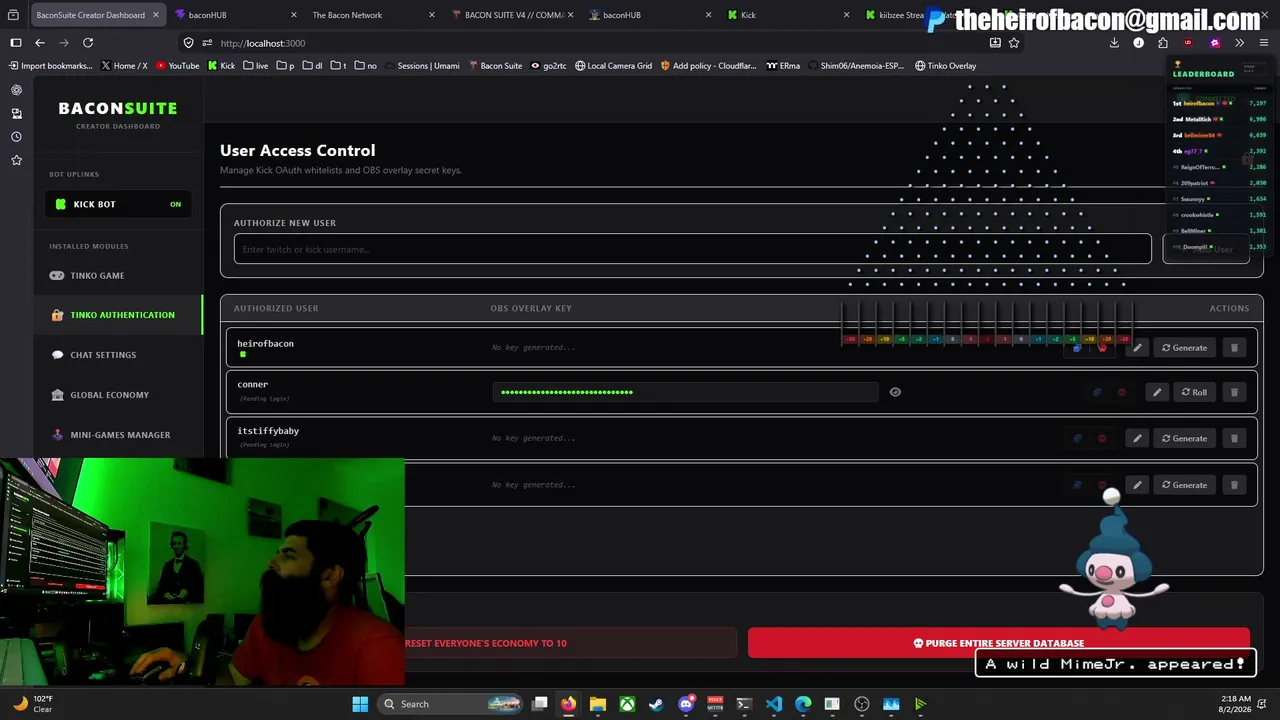This screenshot has height=720, width=1280.
Task: Edit conner user with pencil icon
Action: pos(1157,392)
